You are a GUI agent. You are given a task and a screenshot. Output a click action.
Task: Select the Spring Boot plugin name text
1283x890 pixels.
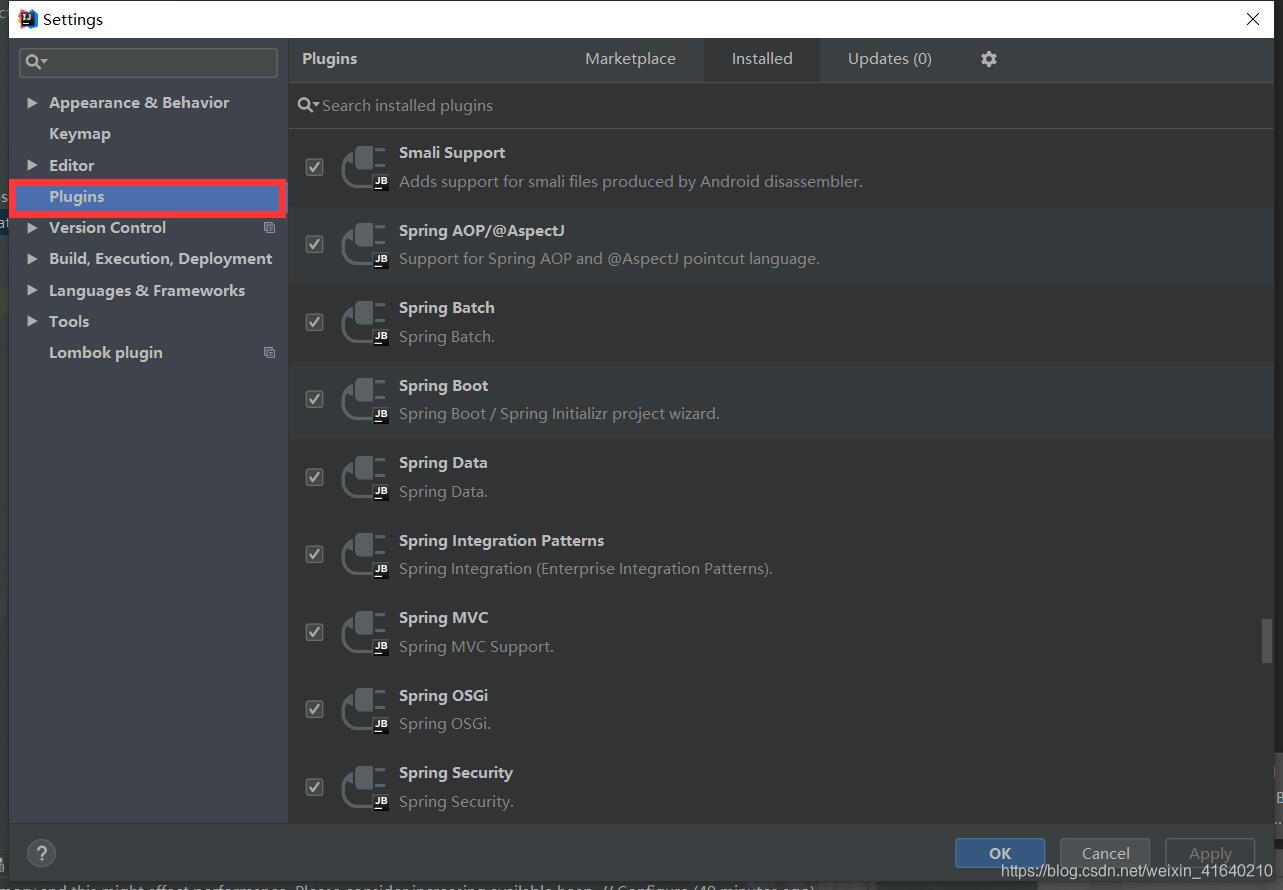pyautogui.click(x=443, y=385)
